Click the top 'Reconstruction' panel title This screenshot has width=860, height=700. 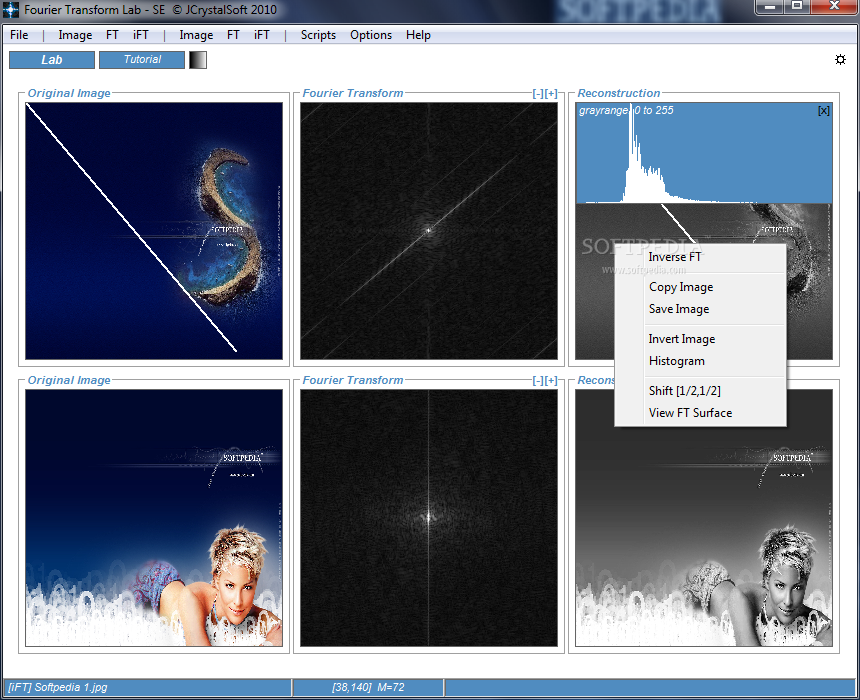(619, 93)
